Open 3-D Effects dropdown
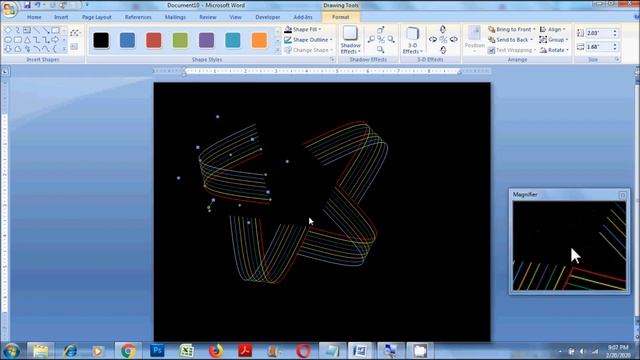Screen dimensions: 640x360 click(x=412, y=40)
